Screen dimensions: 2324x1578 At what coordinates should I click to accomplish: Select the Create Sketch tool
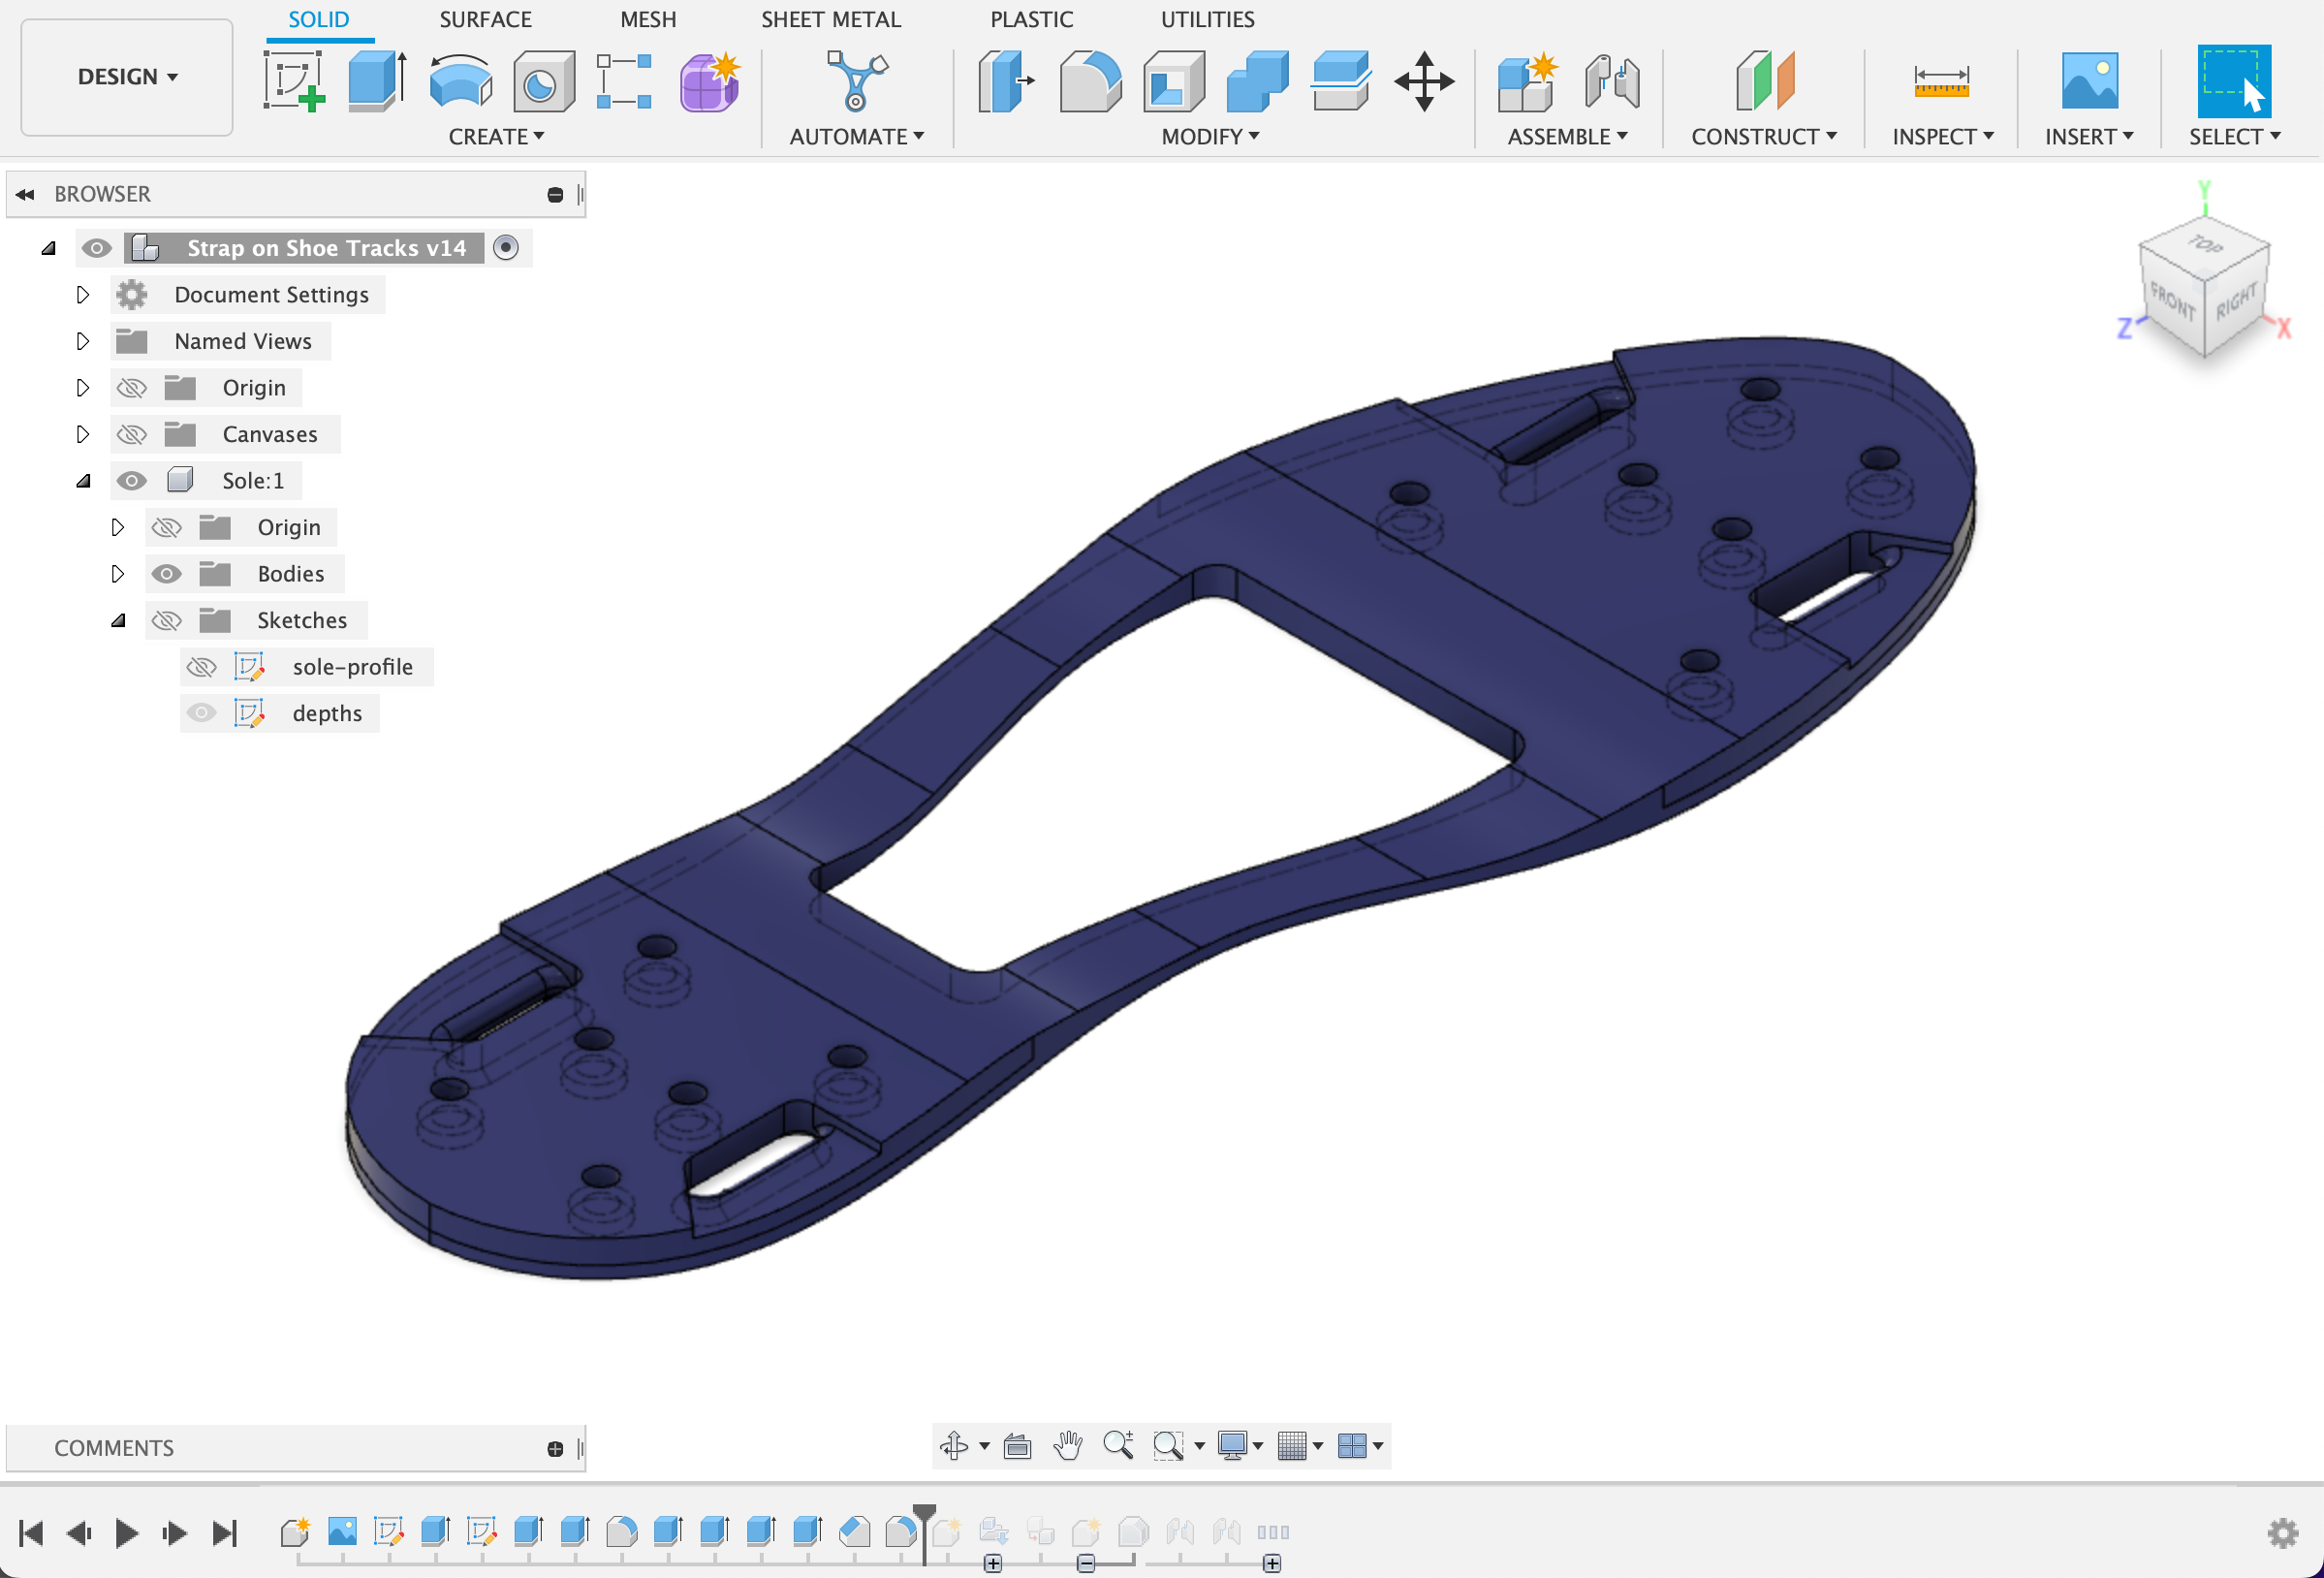coord(295,80)
